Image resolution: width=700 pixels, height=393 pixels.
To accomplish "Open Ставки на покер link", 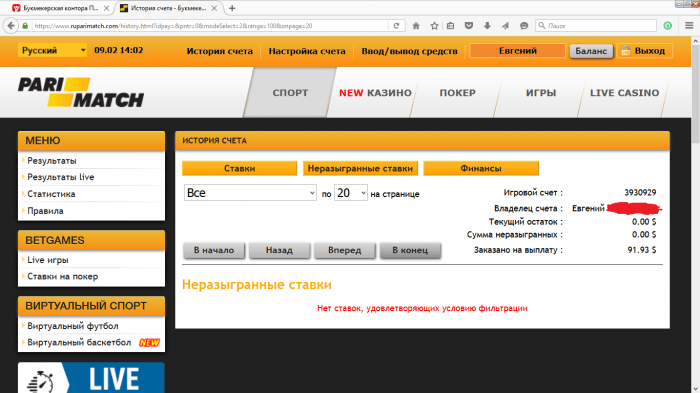I will click(62, 276).
